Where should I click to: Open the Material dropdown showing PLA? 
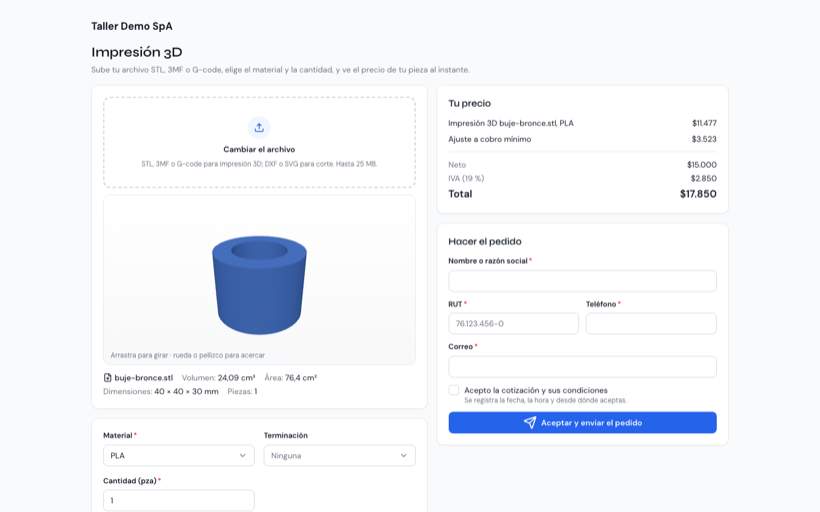[x=179, y=456]
